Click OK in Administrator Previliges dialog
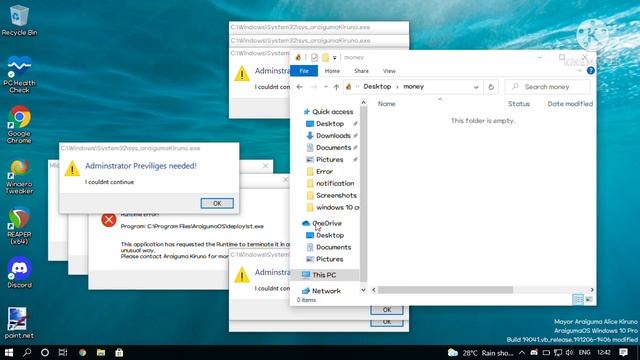The image size is (640, 360). pos(217,203)
